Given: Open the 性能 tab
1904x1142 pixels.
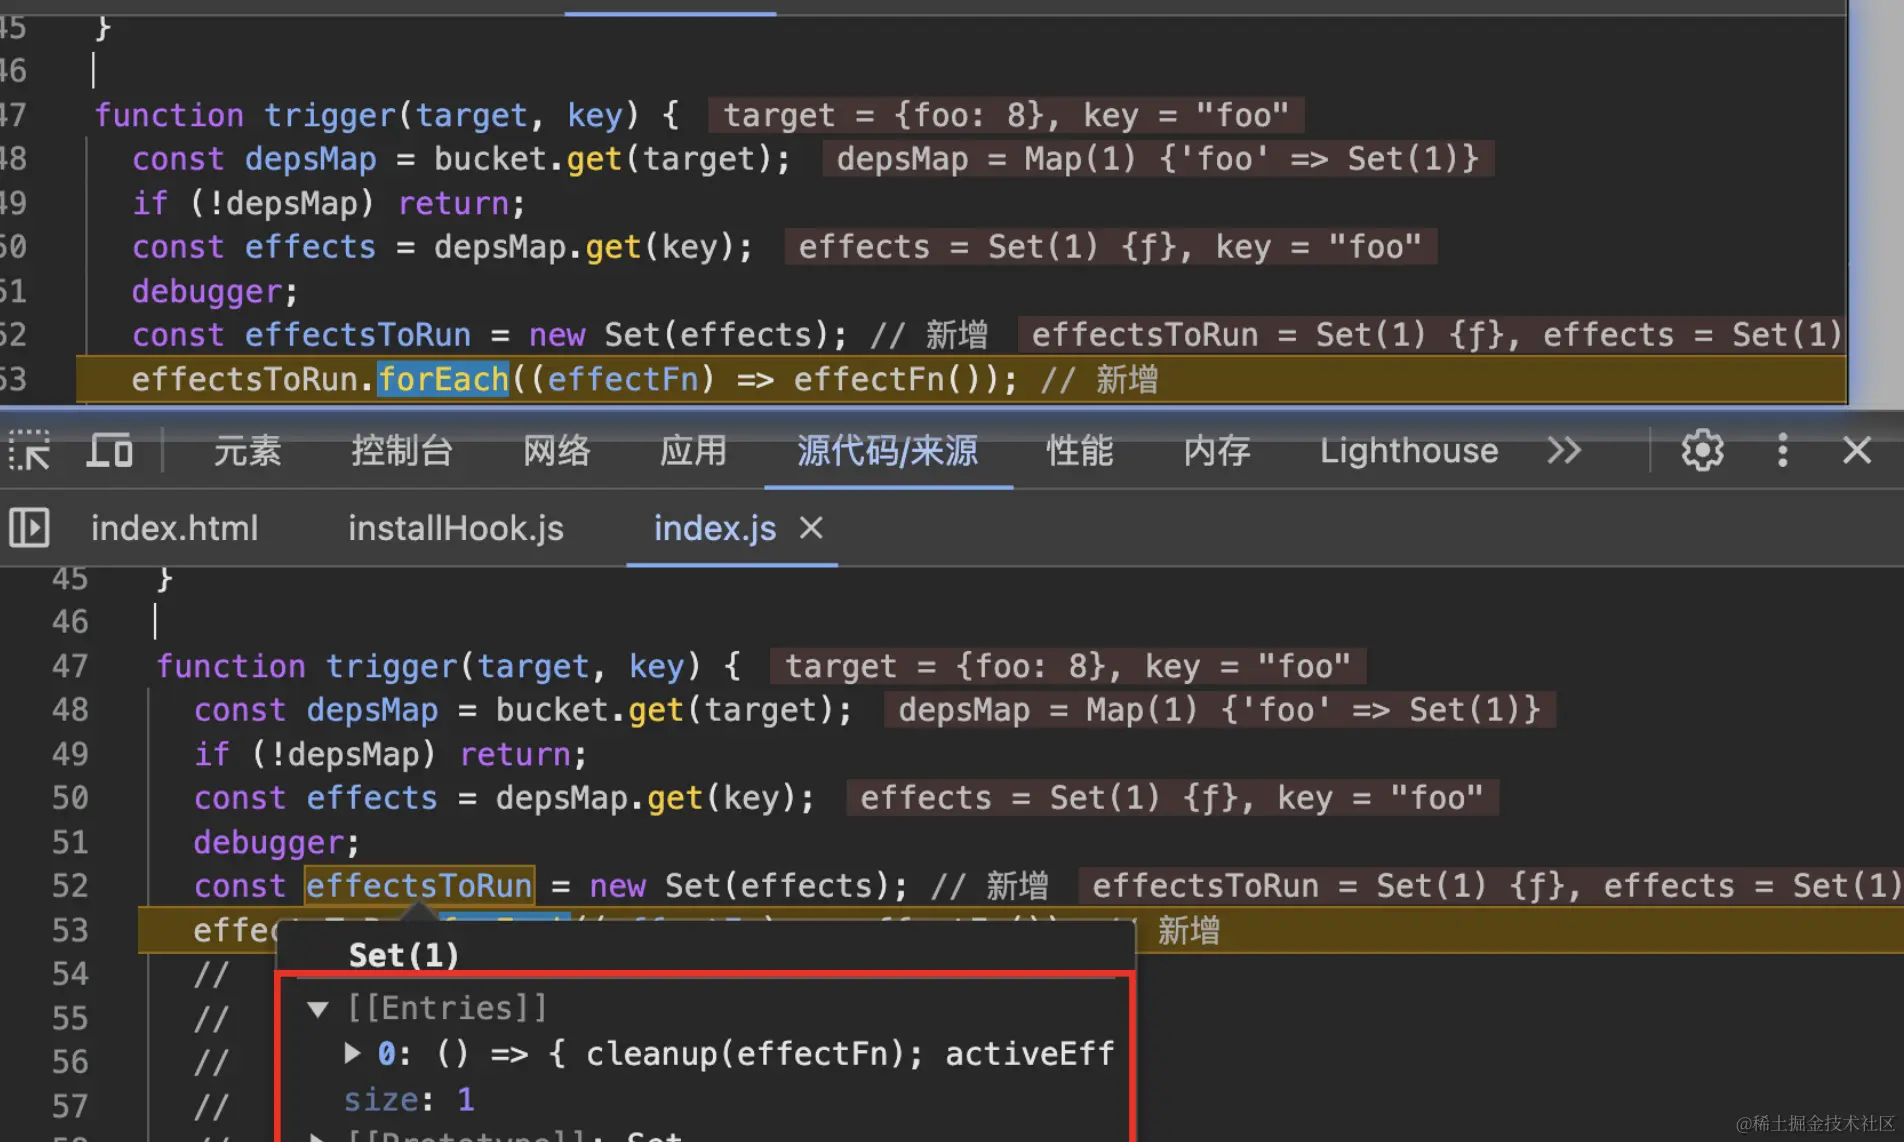Looking at the screenshot, I should (x=1080, y=451).
